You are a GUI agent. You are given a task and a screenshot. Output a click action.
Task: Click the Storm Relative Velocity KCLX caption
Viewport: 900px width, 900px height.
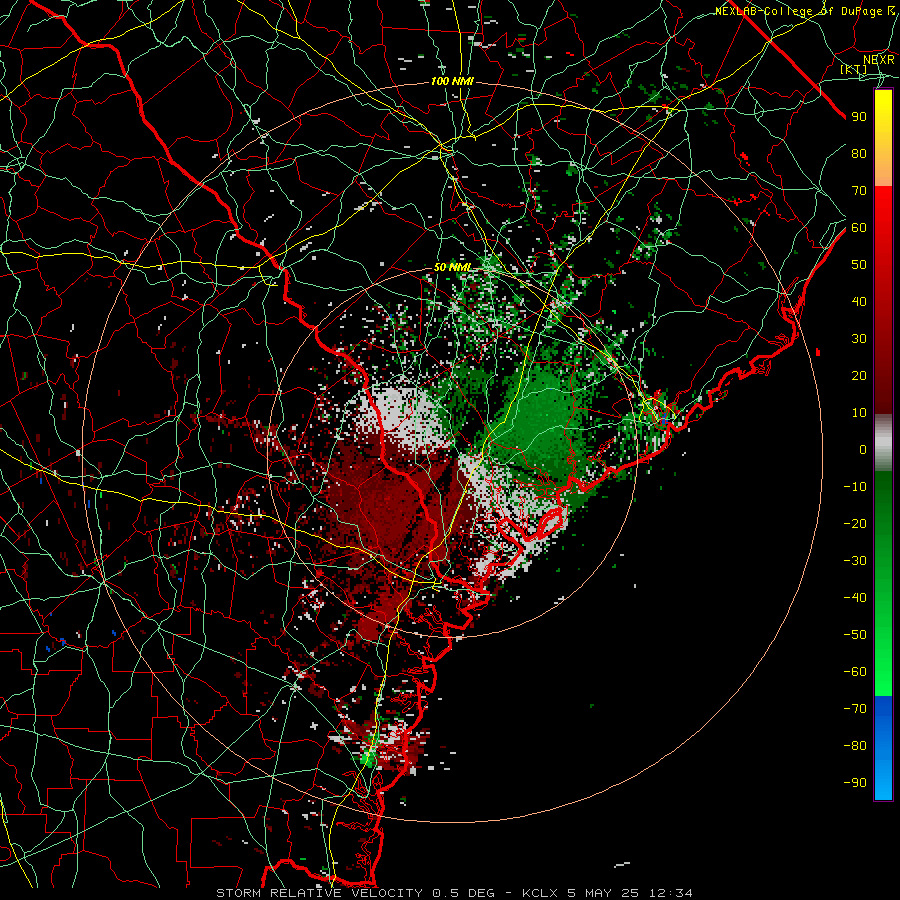pyautogui.click(x=454, y=893)
